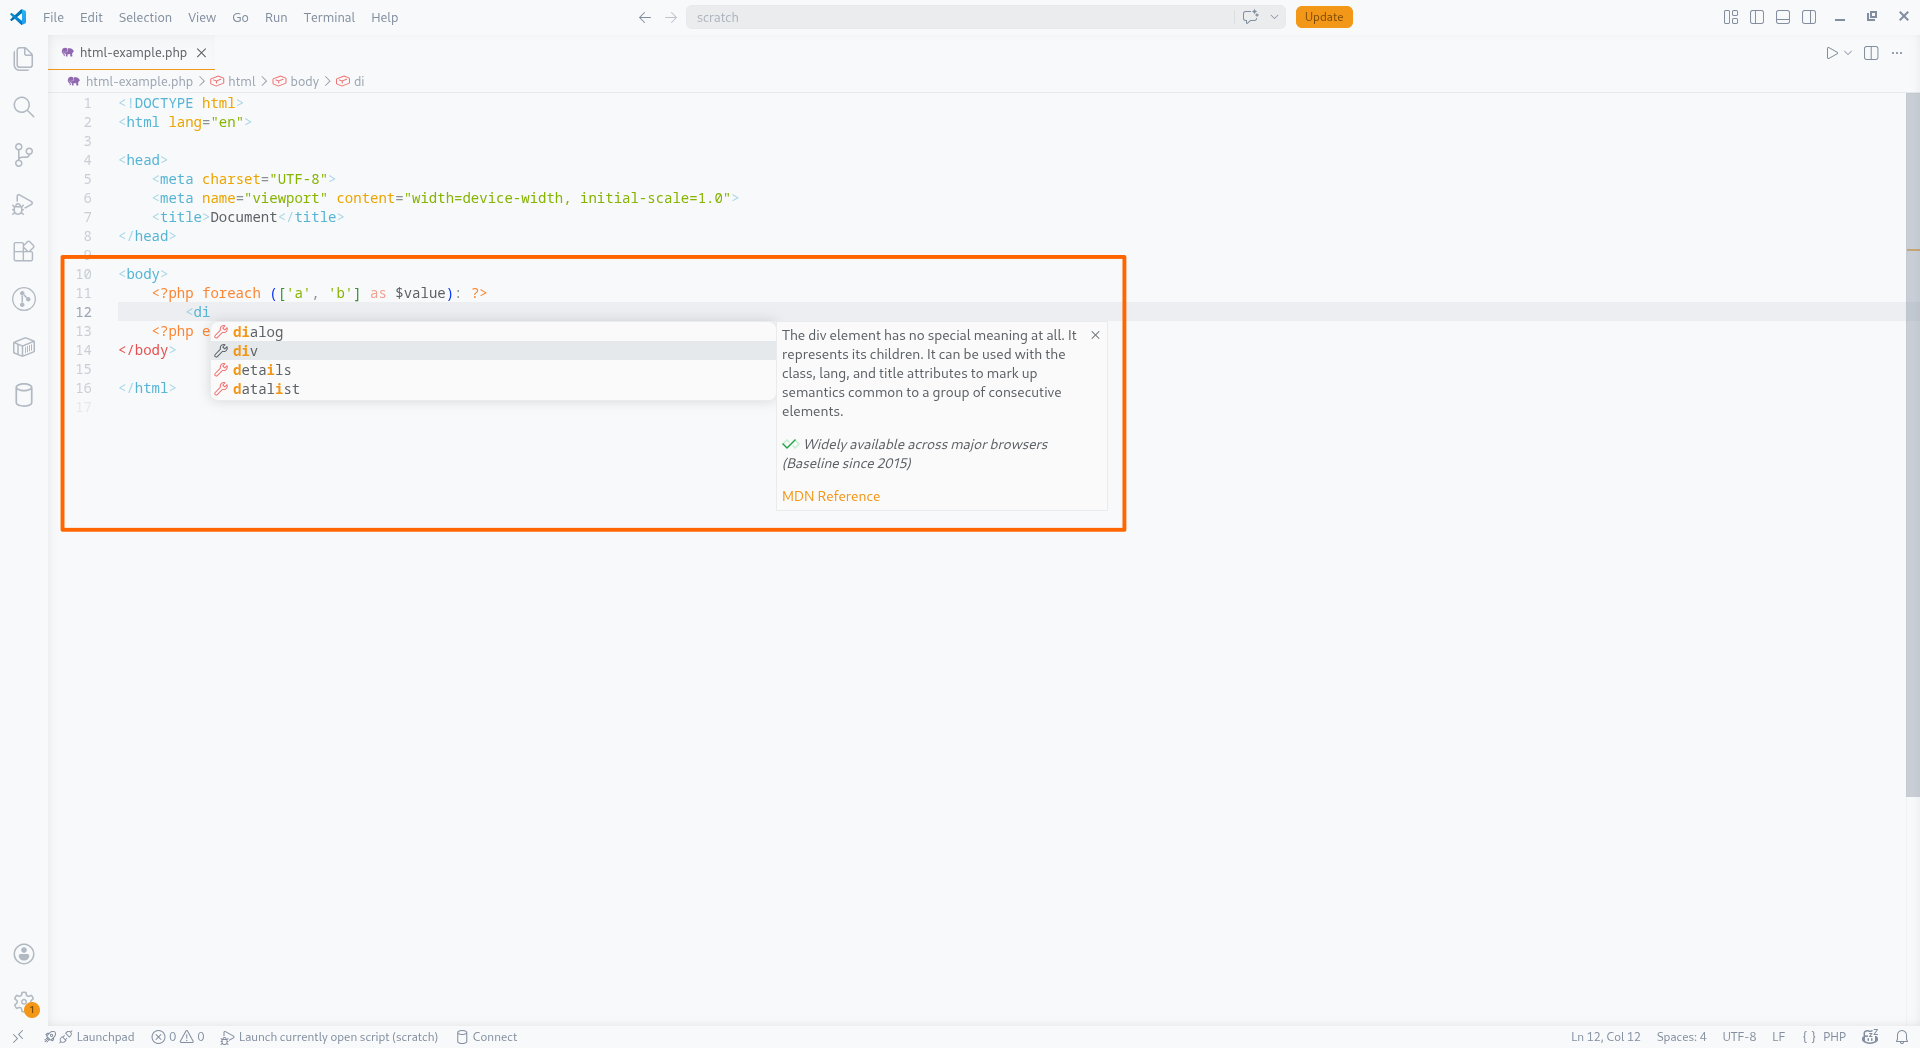
Task: Open the Edit menu
Action: 91,17
